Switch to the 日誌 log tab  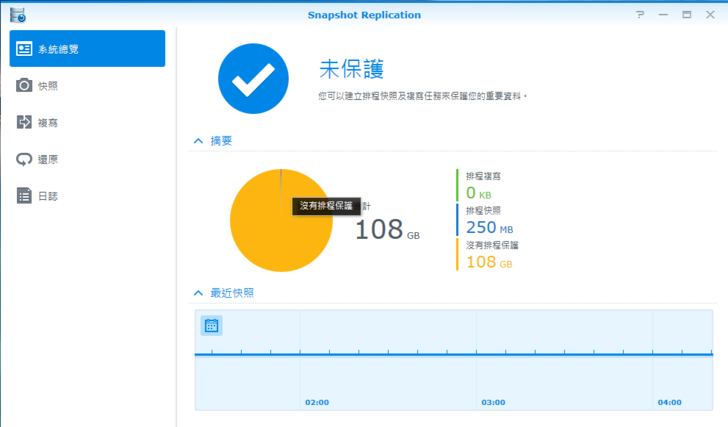click(x=48, y=196)
